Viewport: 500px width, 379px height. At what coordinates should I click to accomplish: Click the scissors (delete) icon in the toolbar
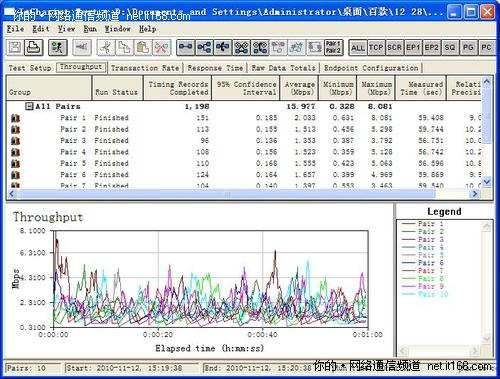pyautogui.click(x=162, y=47)
